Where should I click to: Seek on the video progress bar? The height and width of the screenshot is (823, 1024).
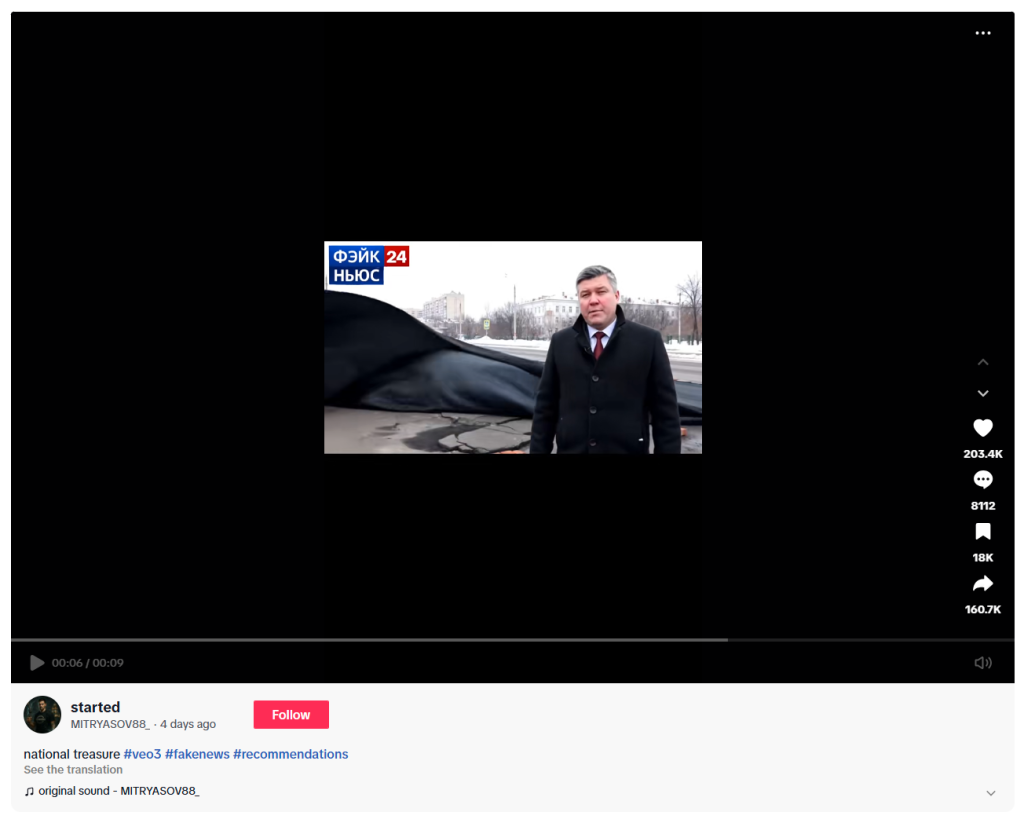(x=513, y=640)
